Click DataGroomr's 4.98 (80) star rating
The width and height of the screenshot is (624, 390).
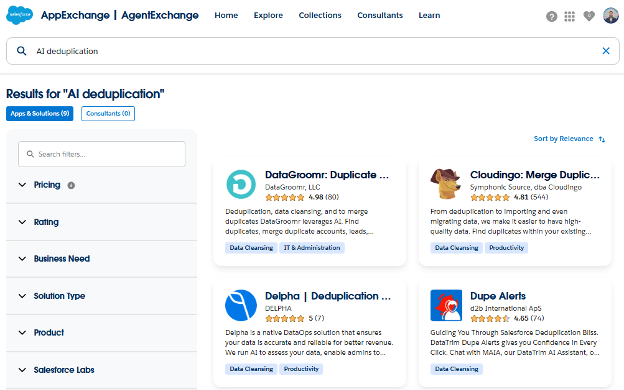pyautogui.click(x=302, y=197)
